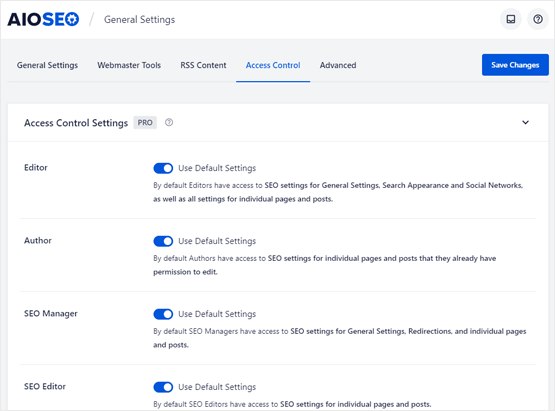This screenshot has width=555, height=411.
Task: Open the Webmaster Tools tab
Action: click(x=129, y=65)
